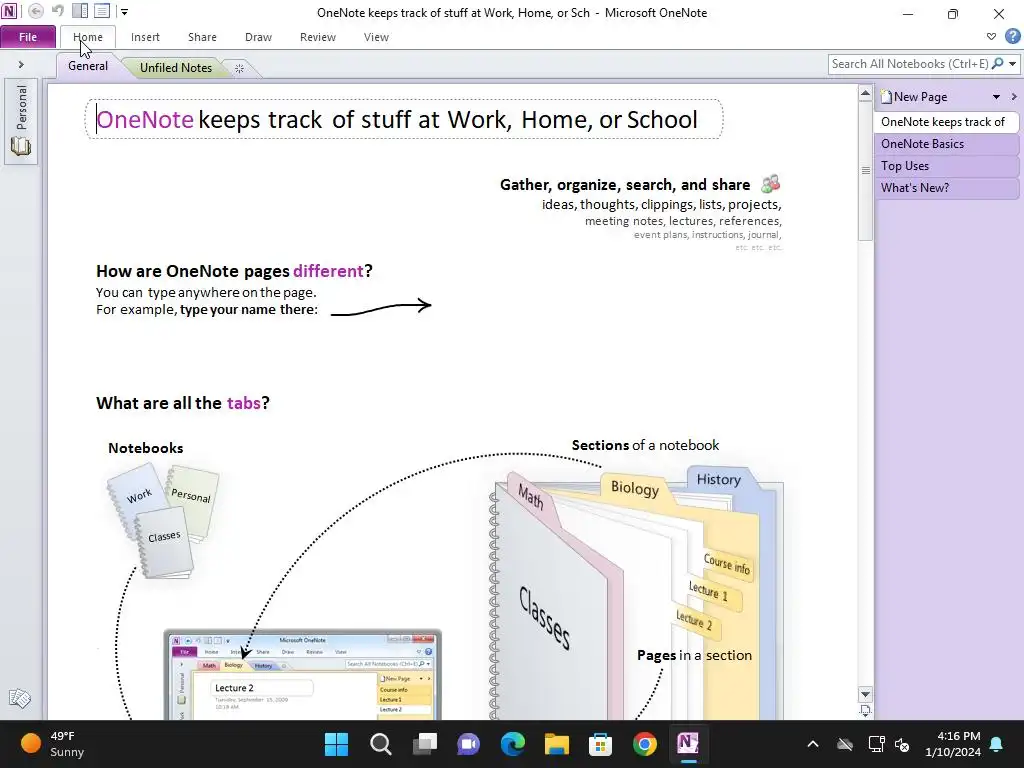Switch to the Share ribbon tab
This screenshot has width=1024, height=768.
coord(202,37)
